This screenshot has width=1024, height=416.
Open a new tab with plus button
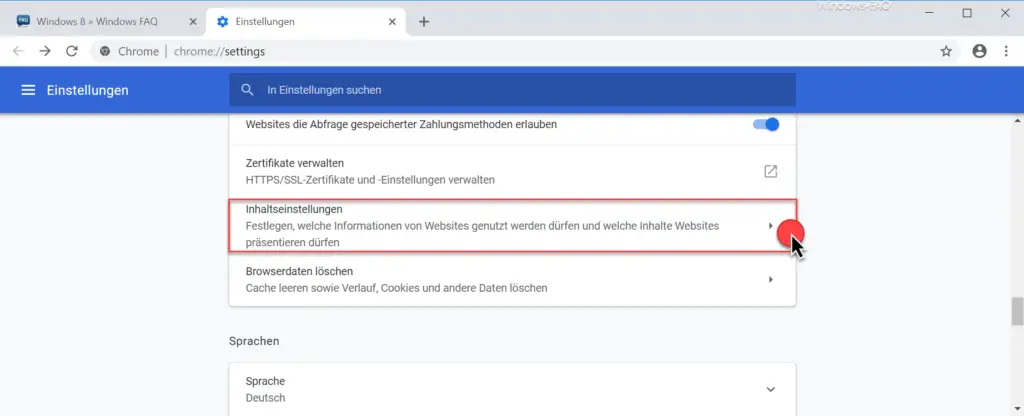point(424,22)
